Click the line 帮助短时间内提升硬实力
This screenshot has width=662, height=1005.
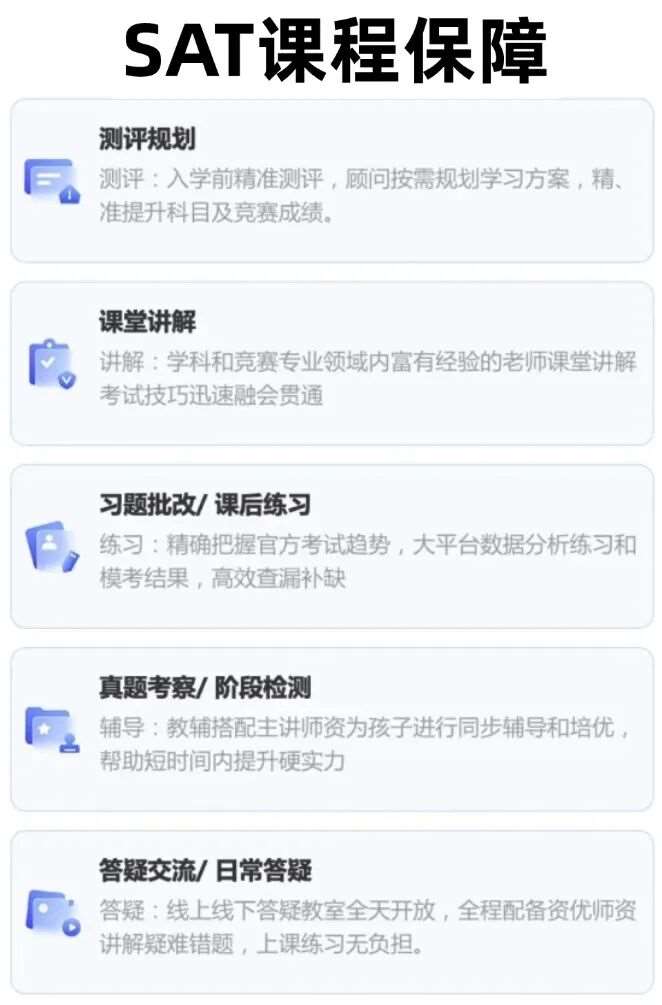tap(222, 761)
